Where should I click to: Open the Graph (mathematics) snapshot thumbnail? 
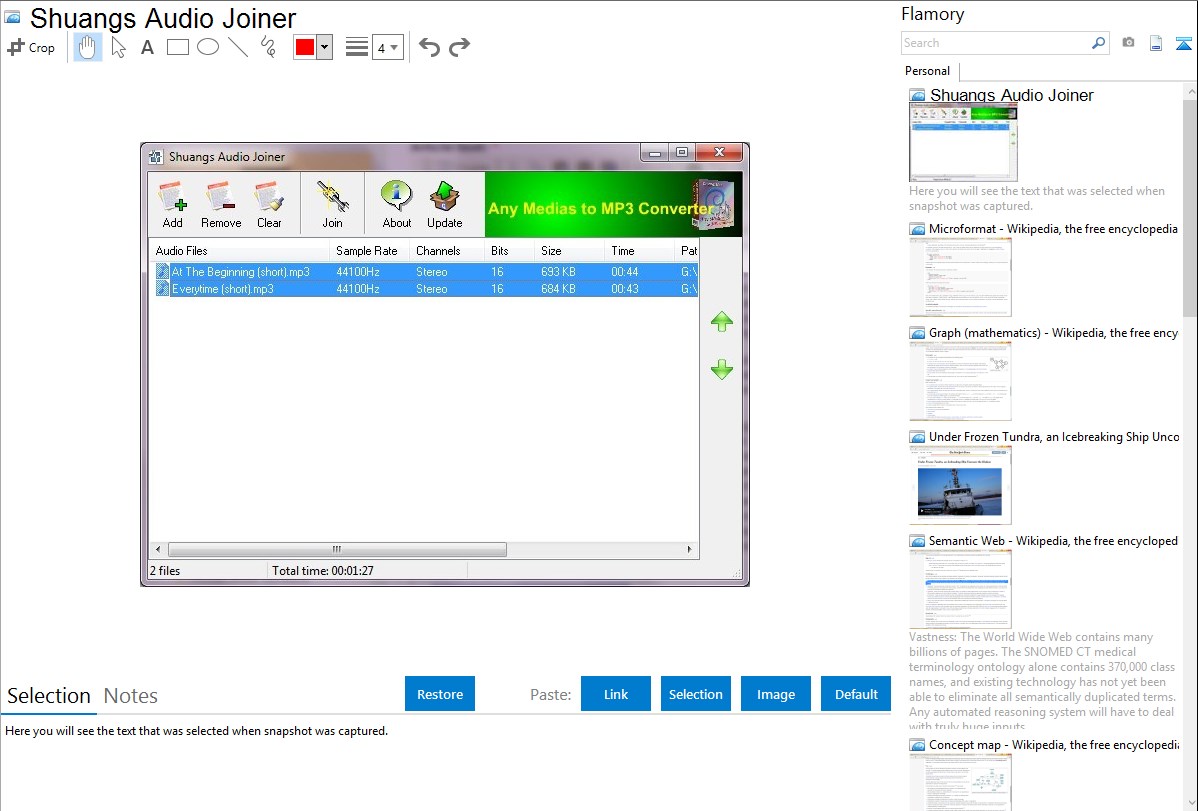point(960,381)
